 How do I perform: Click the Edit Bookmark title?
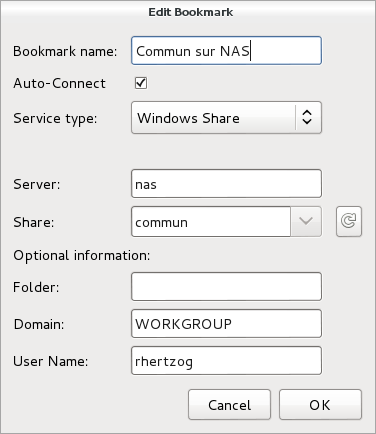(x=191, y=12)
